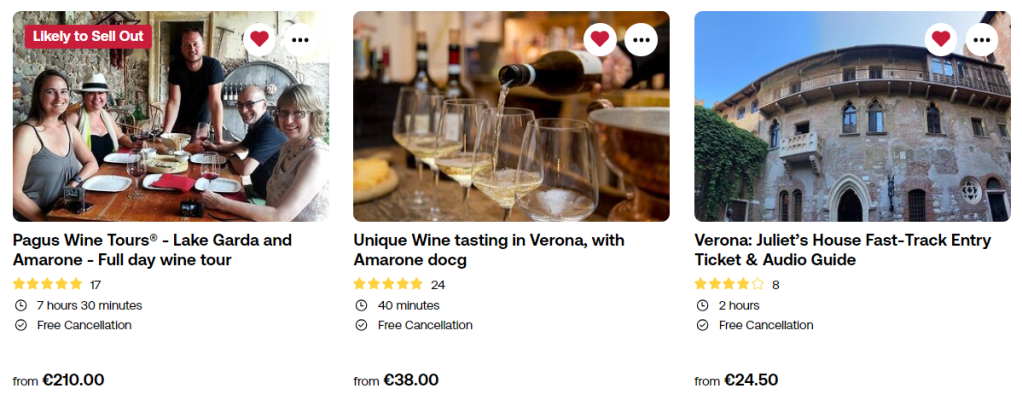Click the five-star rating on Unique Wine tasting
This screenshot has width=1022, height=406.
388,284
